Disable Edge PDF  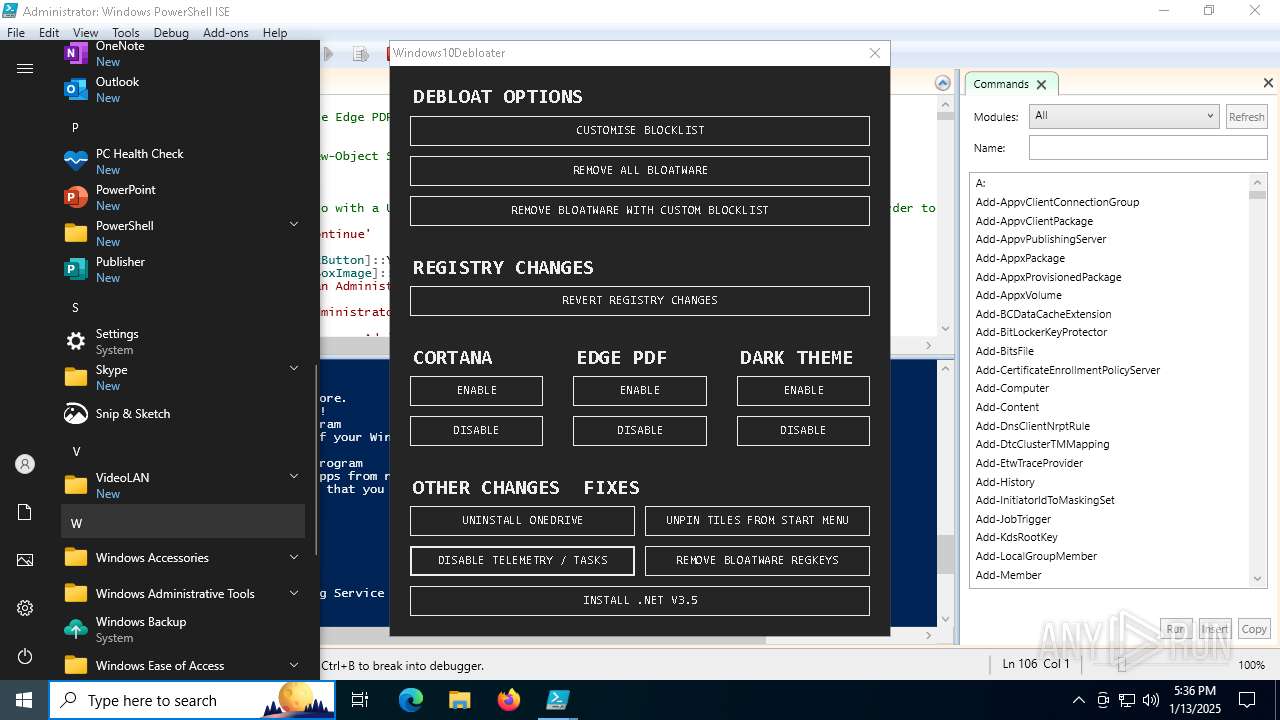coord(640,431)
